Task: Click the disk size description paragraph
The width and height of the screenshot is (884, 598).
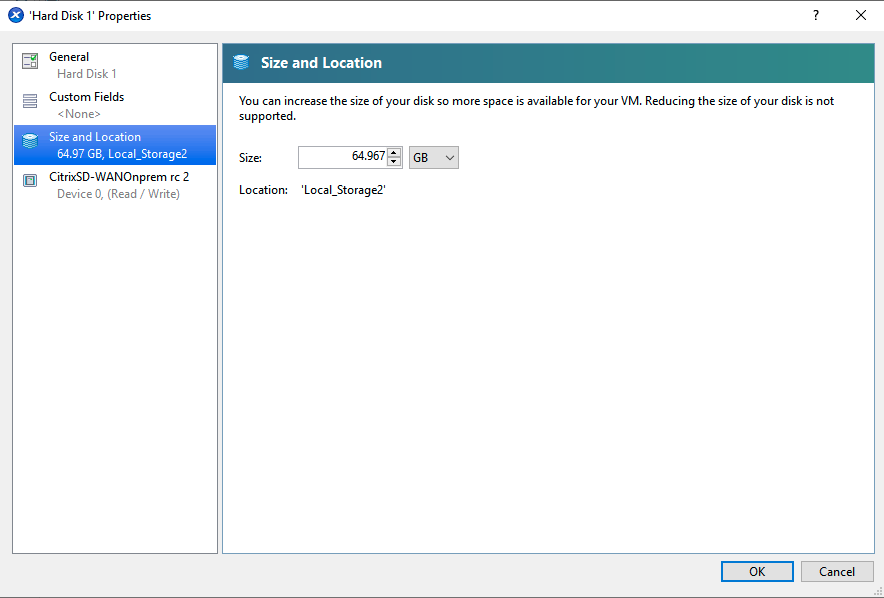Action: [536, 108]
